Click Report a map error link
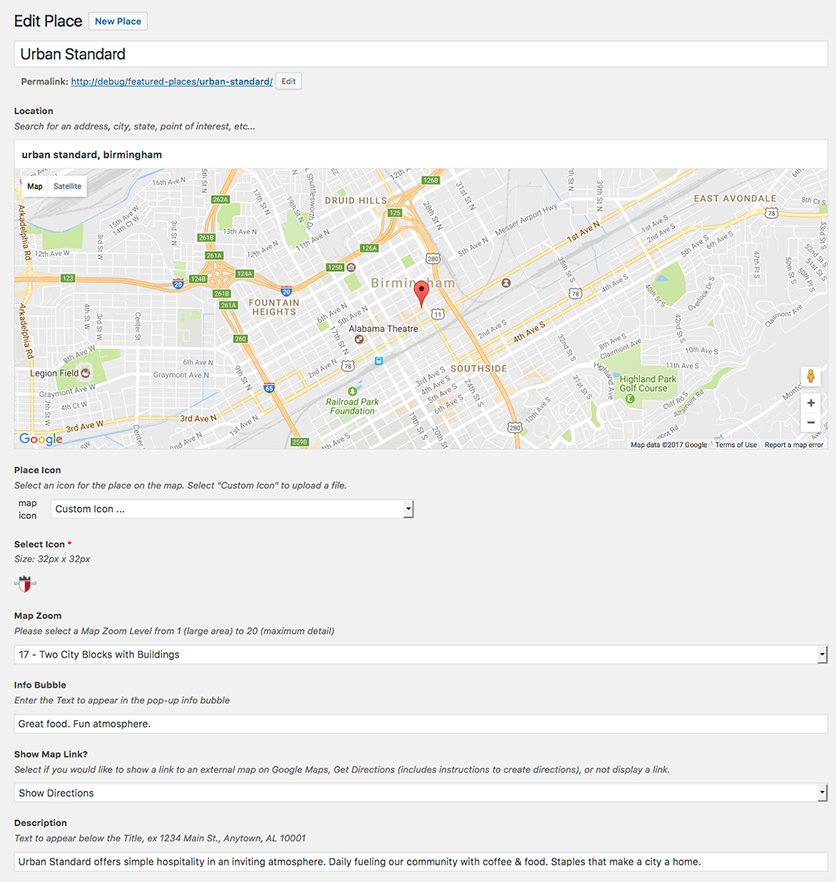Screen dimensions: 836x882 [x=794, y=444]
